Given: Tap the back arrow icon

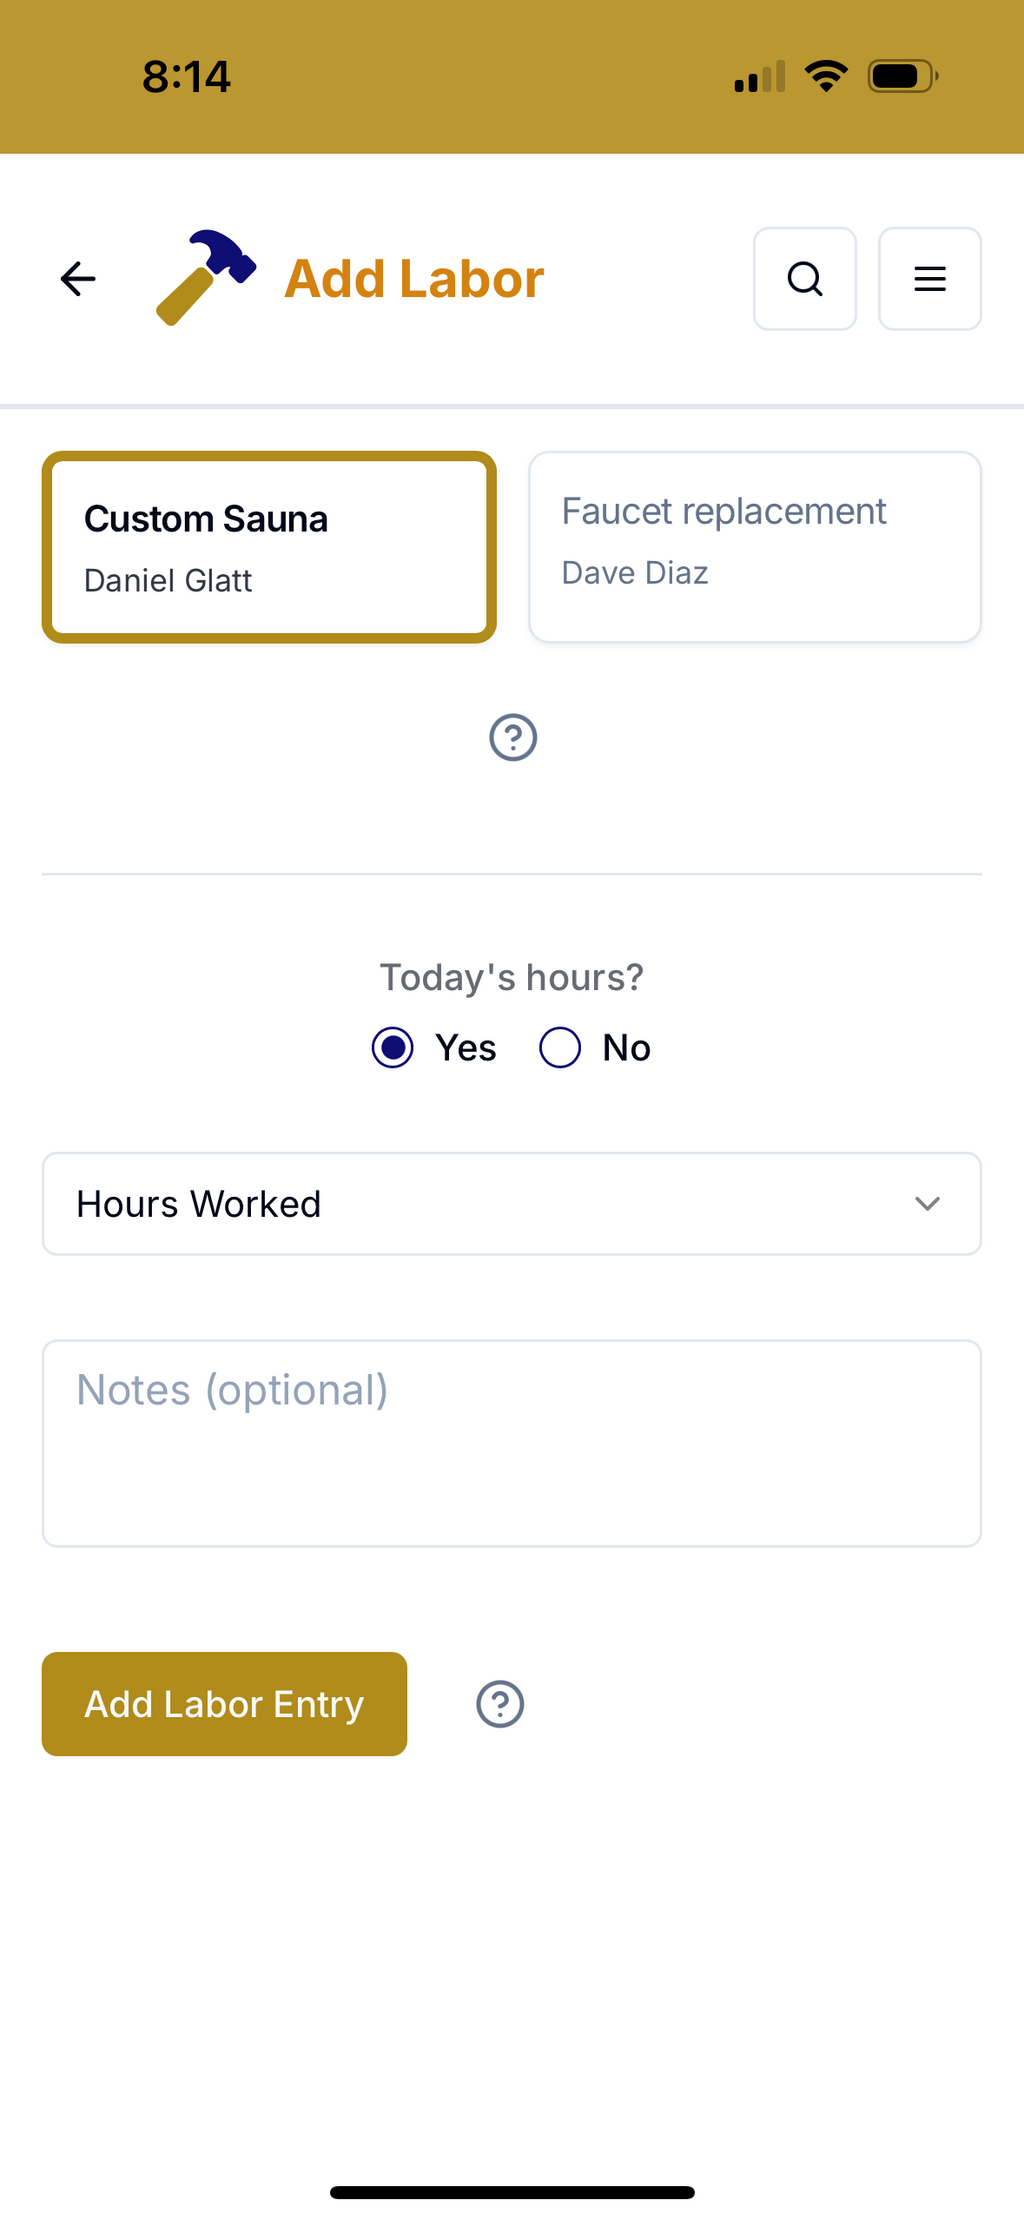Looking at the screenshot, I should [78, 279].
